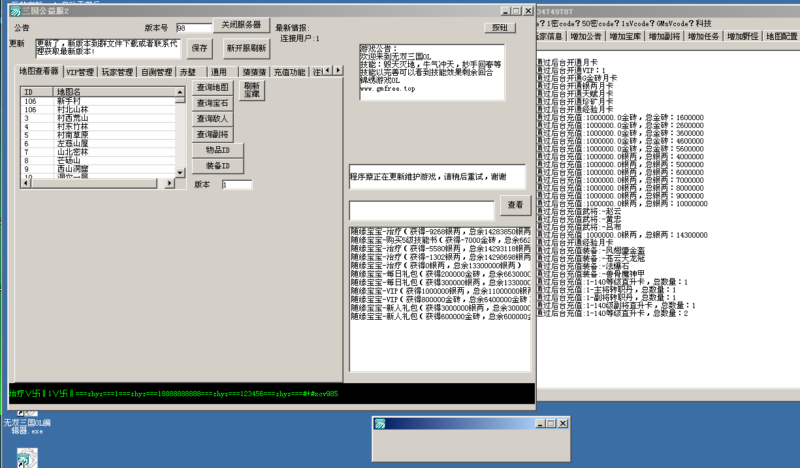Click the 装备ID button
800x468 pixels.
coord(212,165)
